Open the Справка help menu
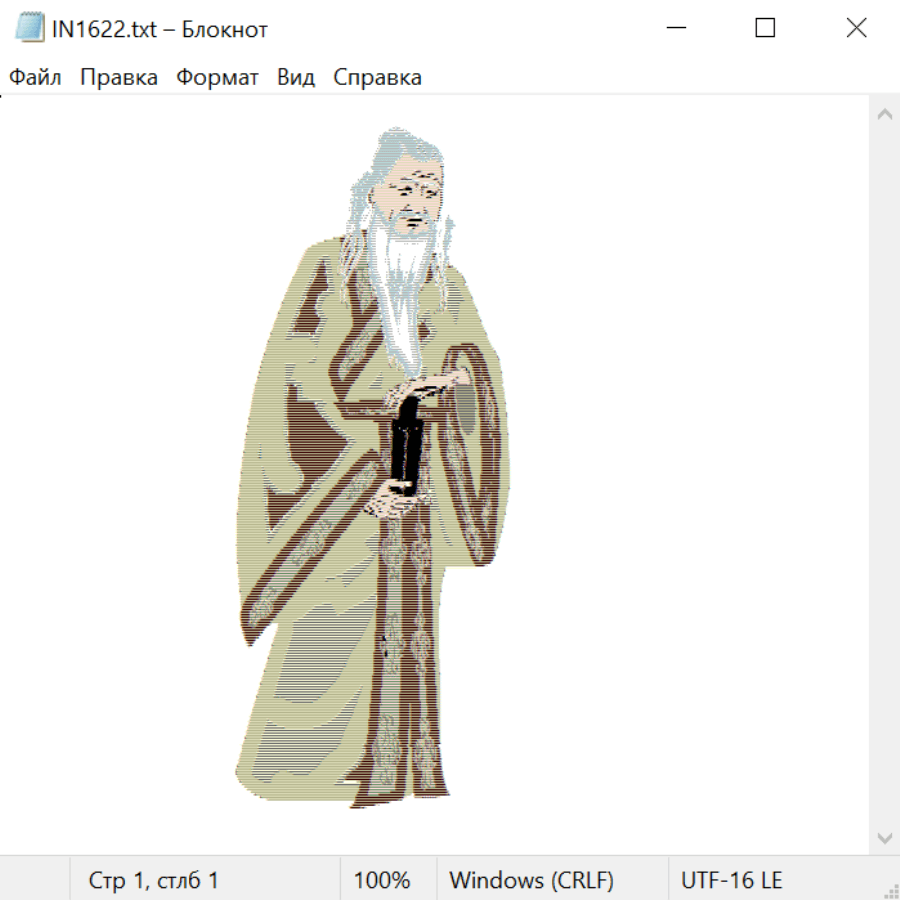 point(377,78)
